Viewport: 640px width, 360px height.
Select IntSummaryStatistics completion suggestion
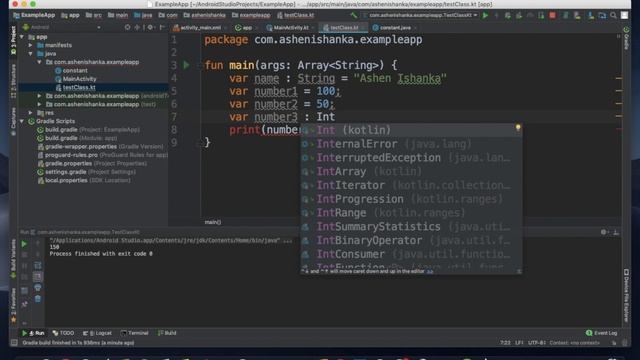411,227
